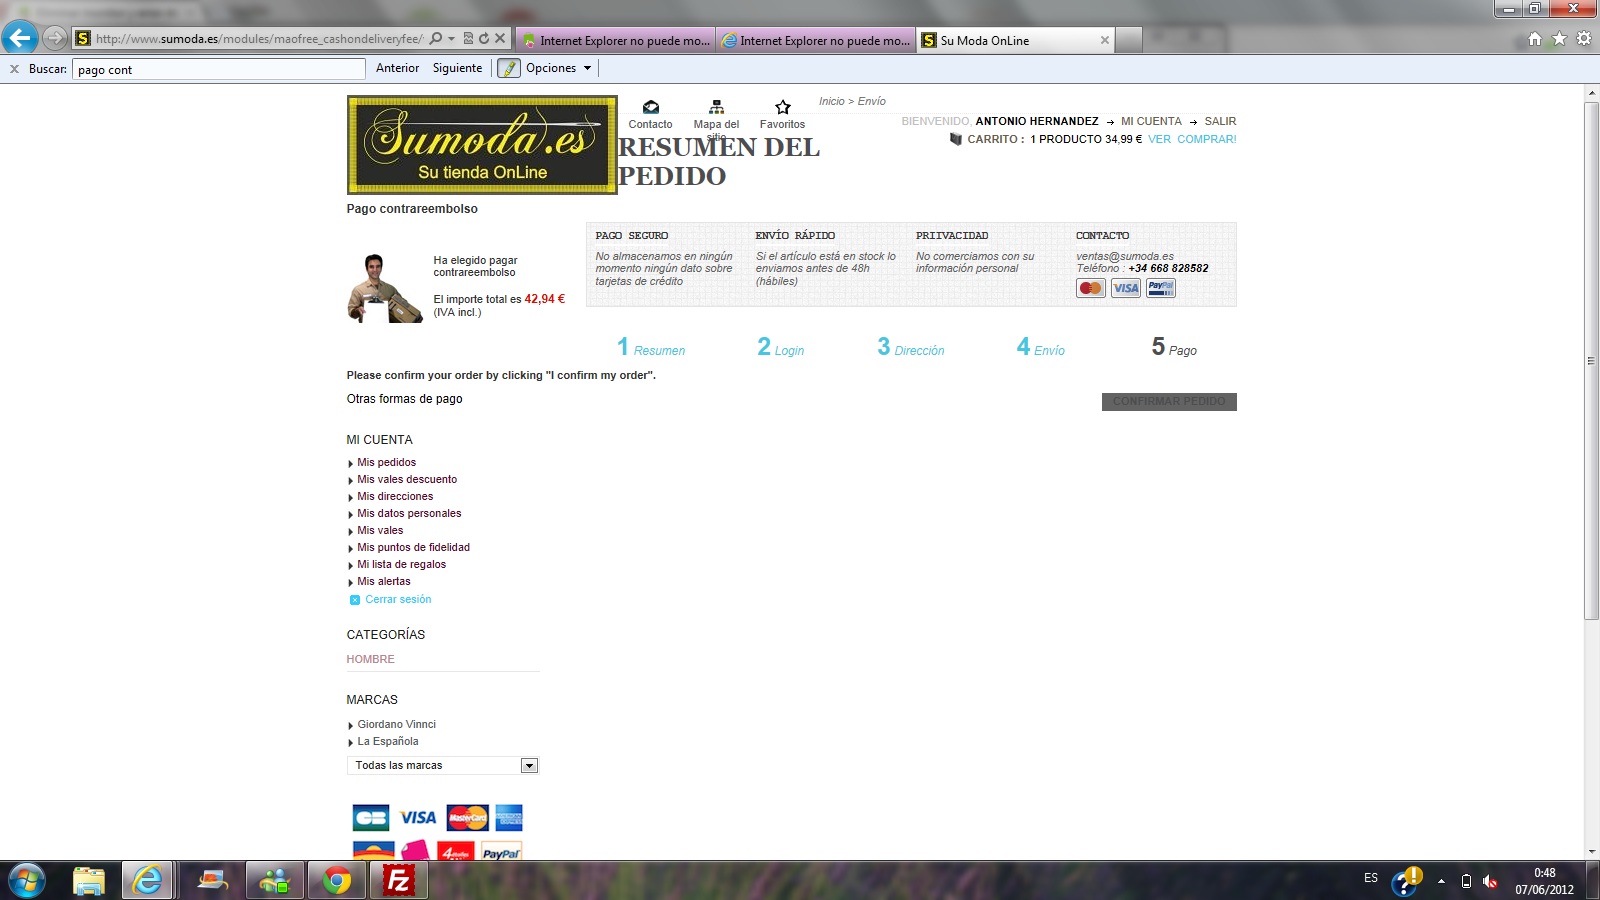Viewport: 1600px width, 900px height.
Task: Click the browser Forward arrow button
Action: 55,38
